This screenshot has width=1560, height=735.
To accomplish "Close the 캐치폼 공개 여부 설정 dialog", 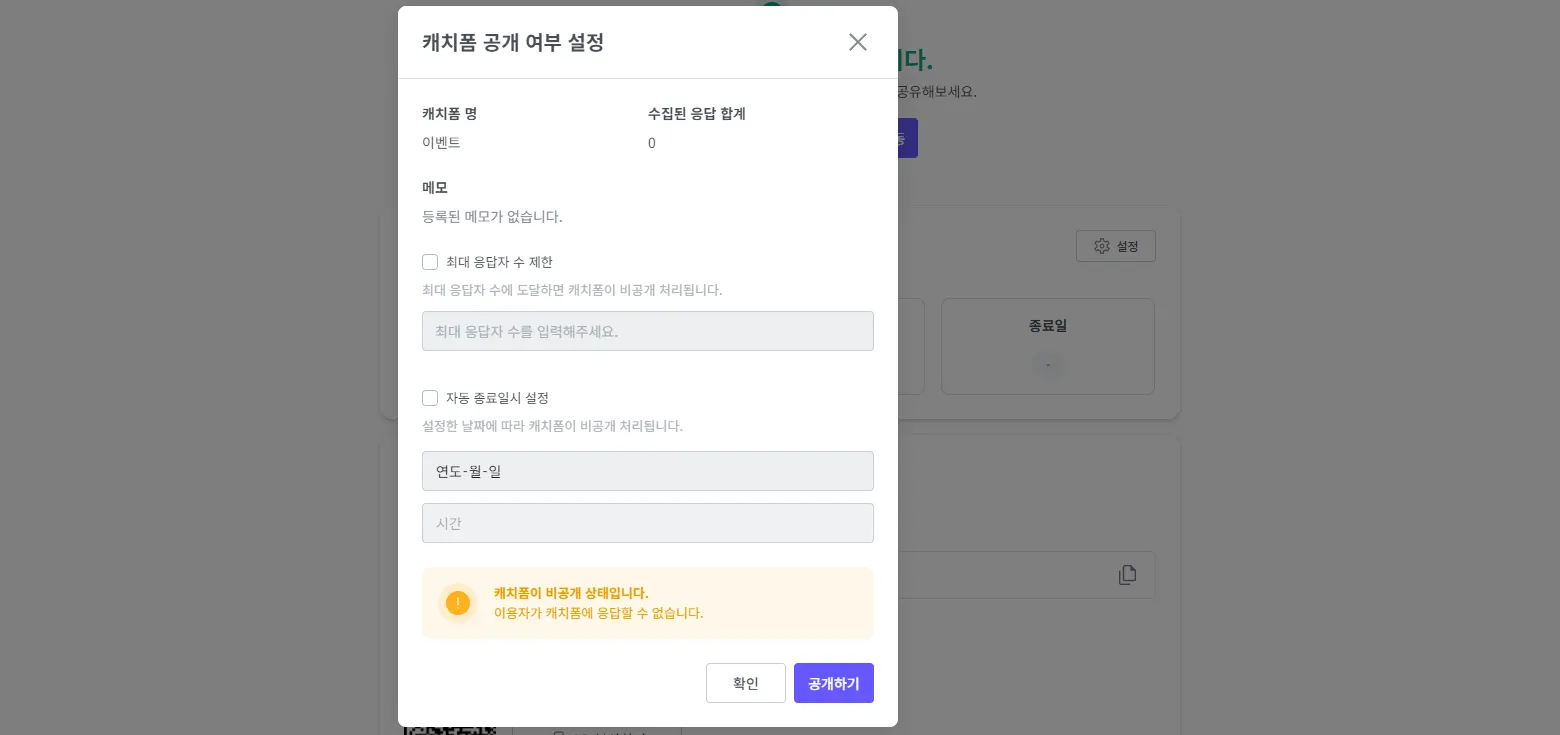I will click(857, 42).
